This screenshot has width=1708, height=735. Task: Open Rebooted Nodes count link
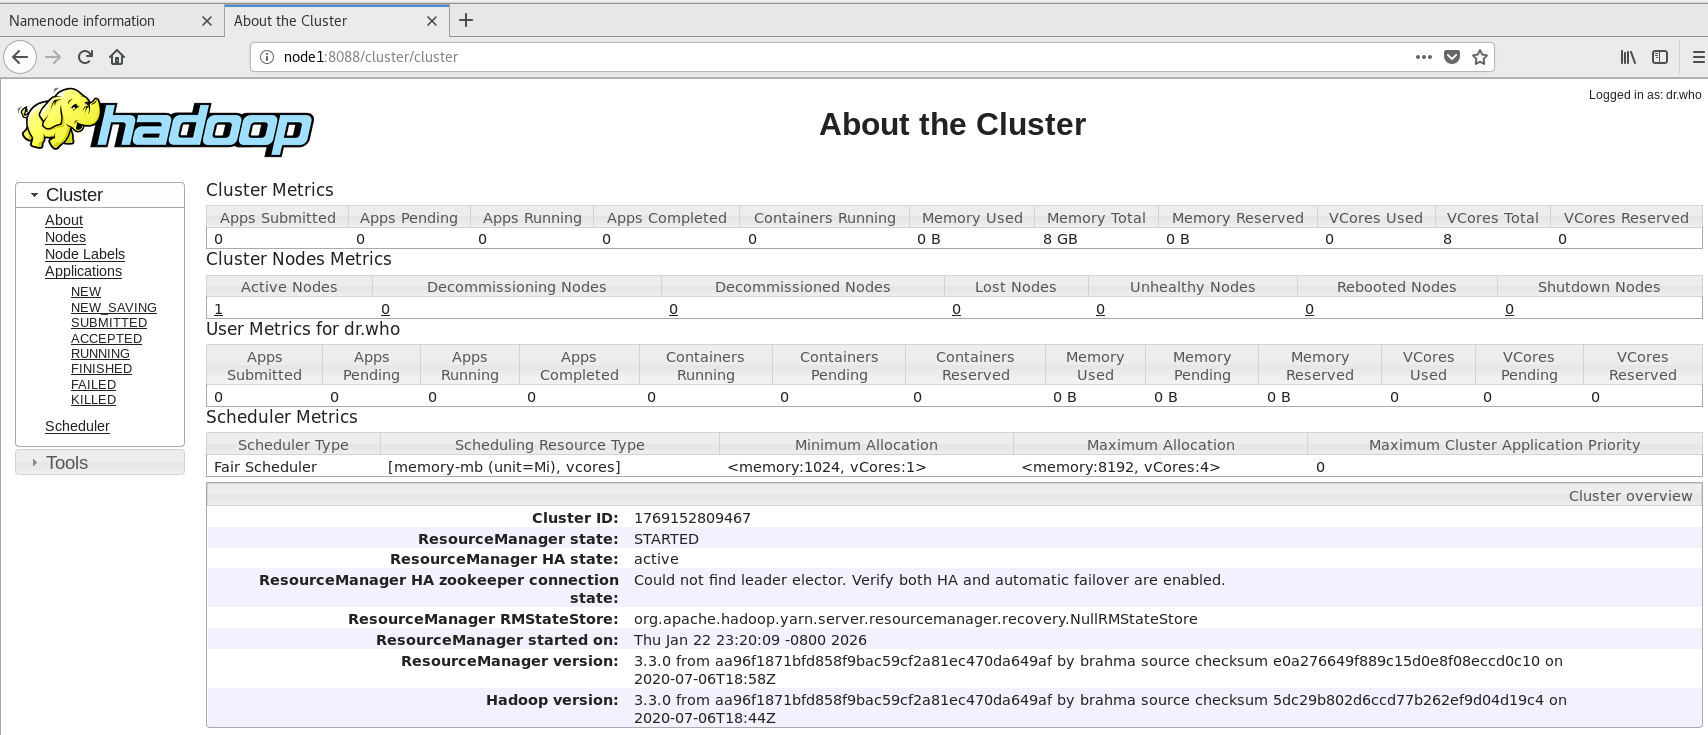coord(1309,309)
